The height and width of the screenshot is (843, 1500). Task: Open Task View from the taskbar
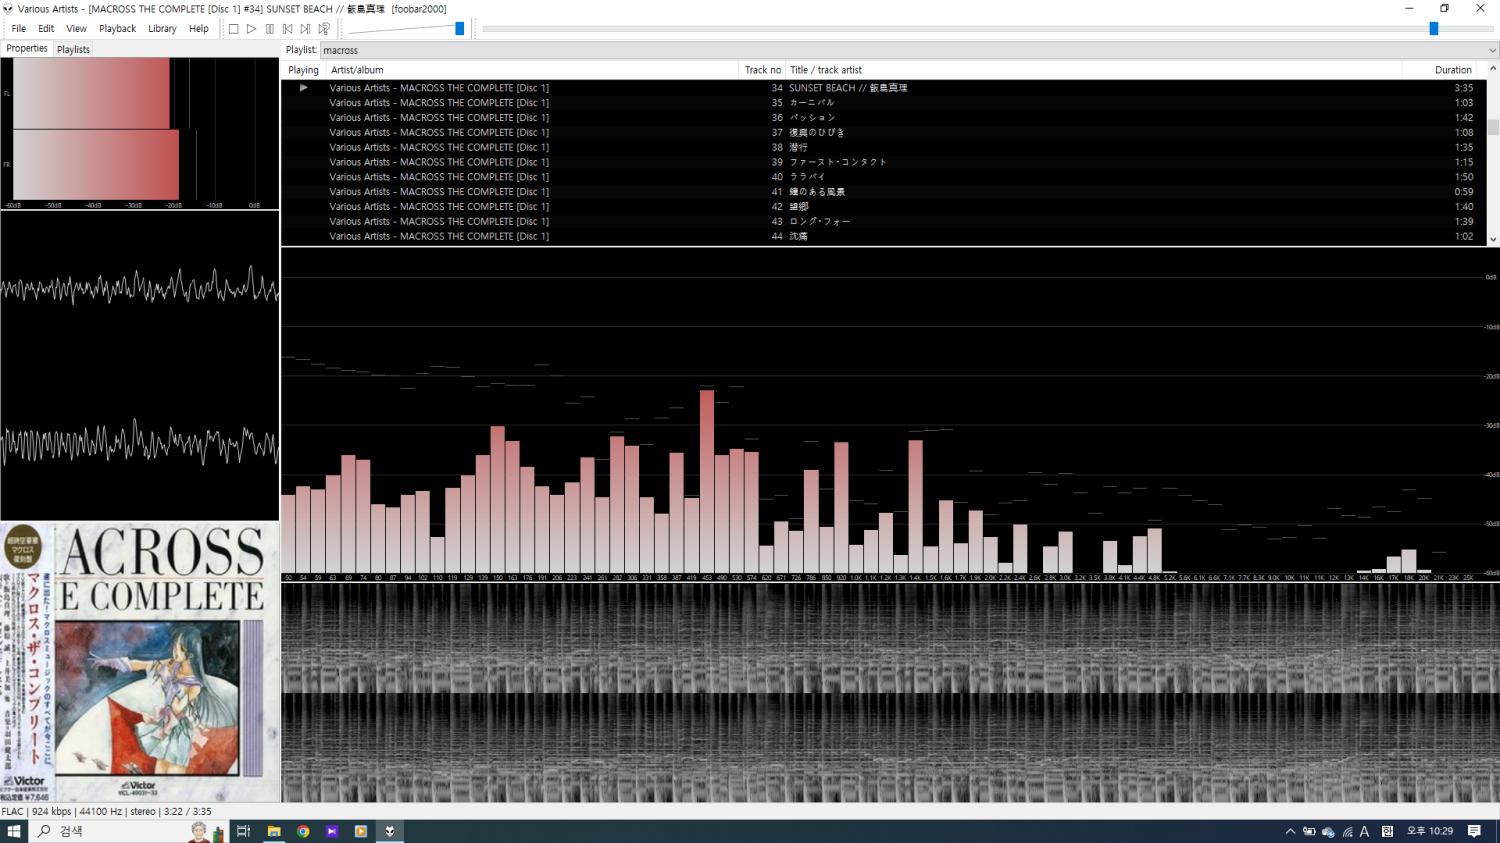click(243, 831)
